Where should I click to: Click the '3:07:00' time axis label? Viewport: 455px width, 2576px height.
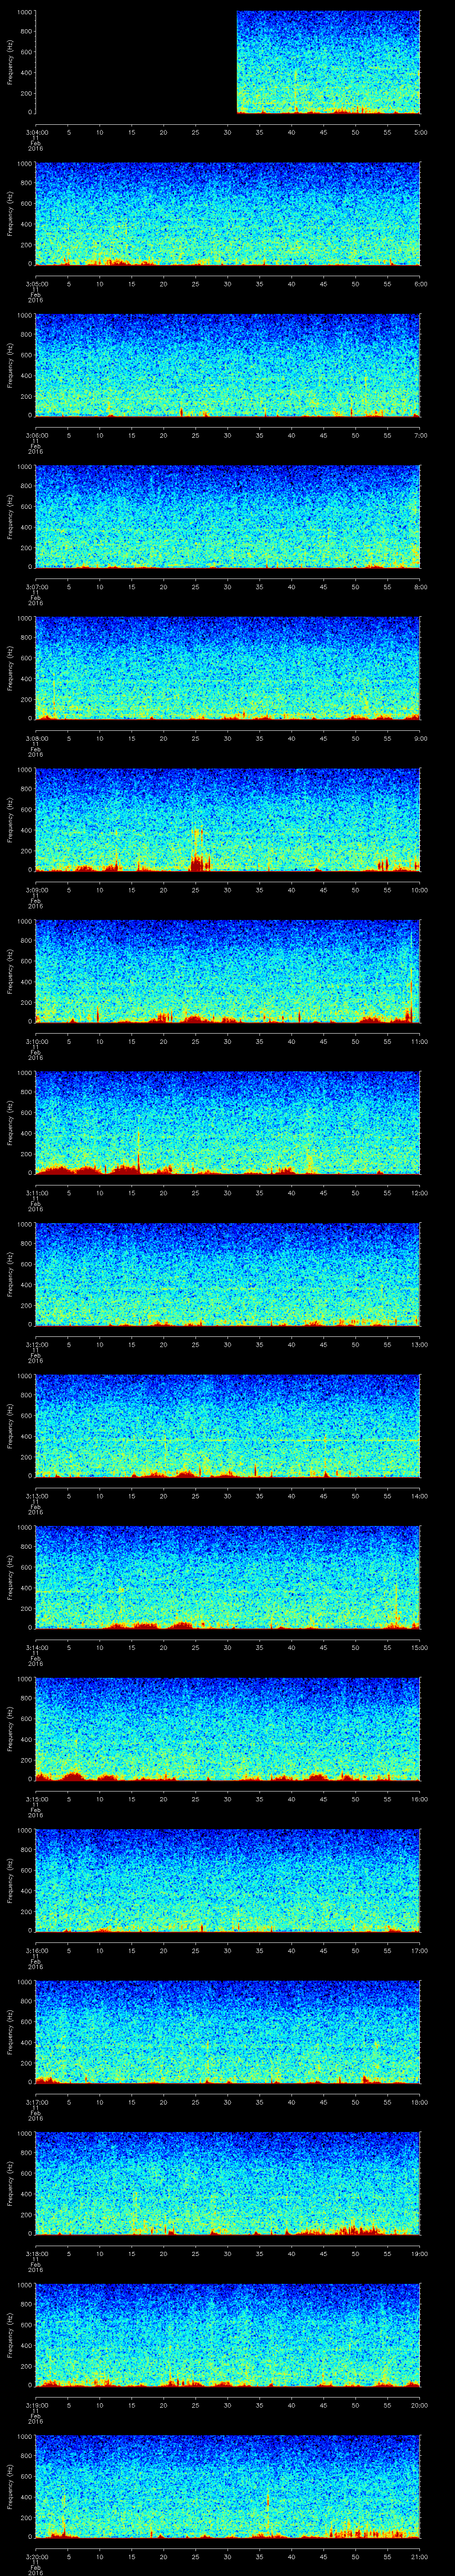tap(36, 587)
